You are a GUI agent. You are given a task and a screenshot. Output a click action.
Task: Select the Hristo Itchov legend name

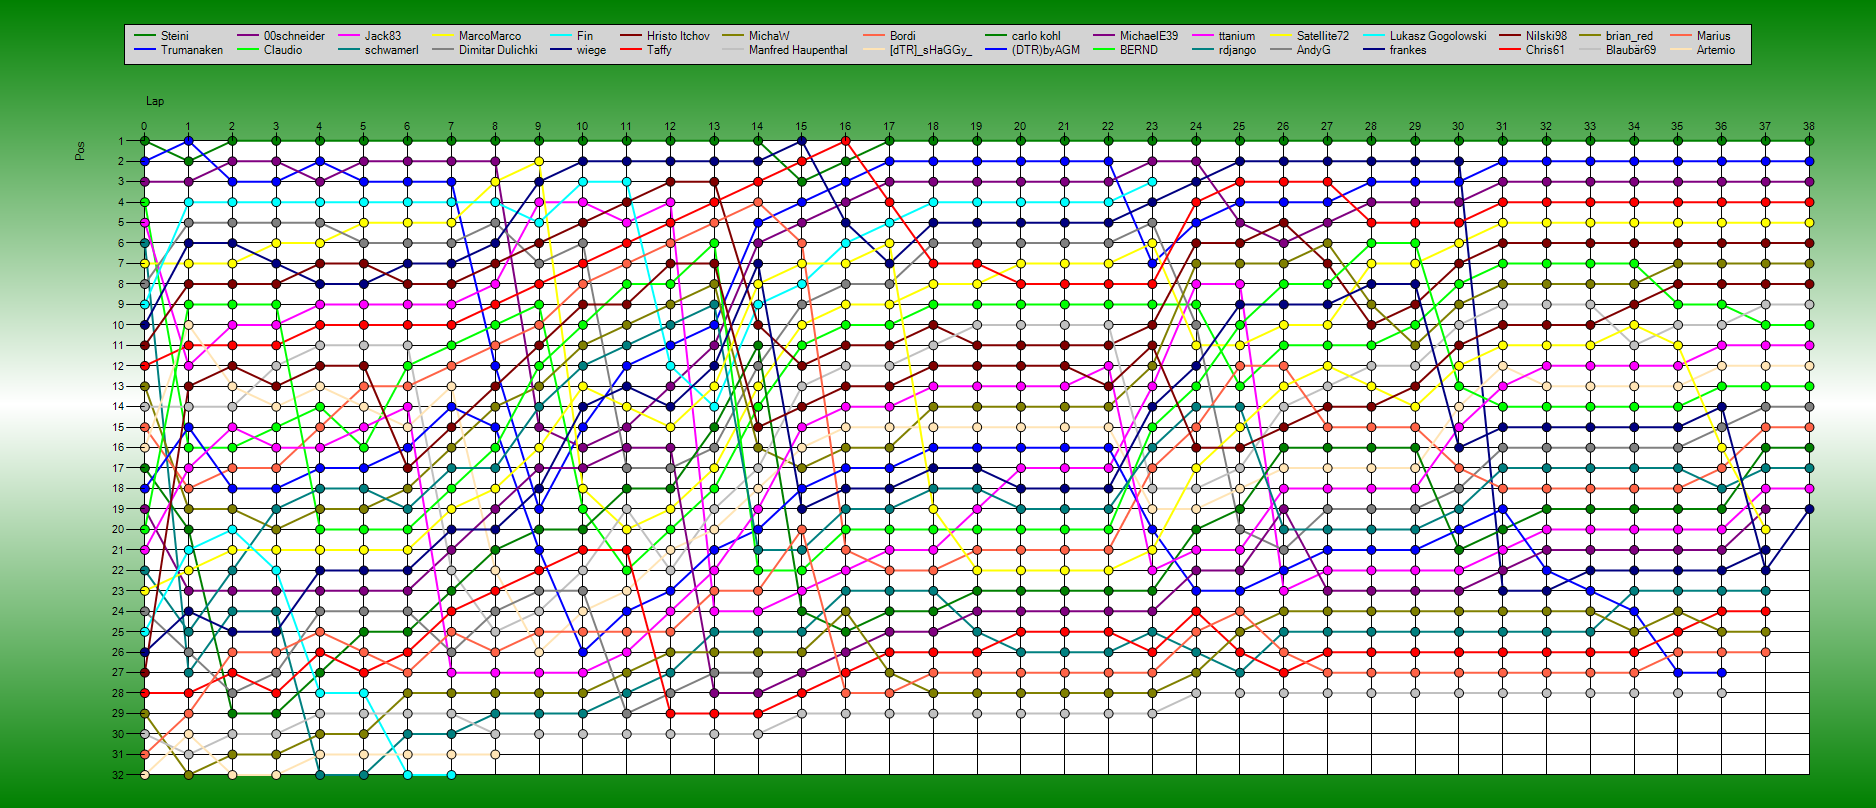pos(678,36)
